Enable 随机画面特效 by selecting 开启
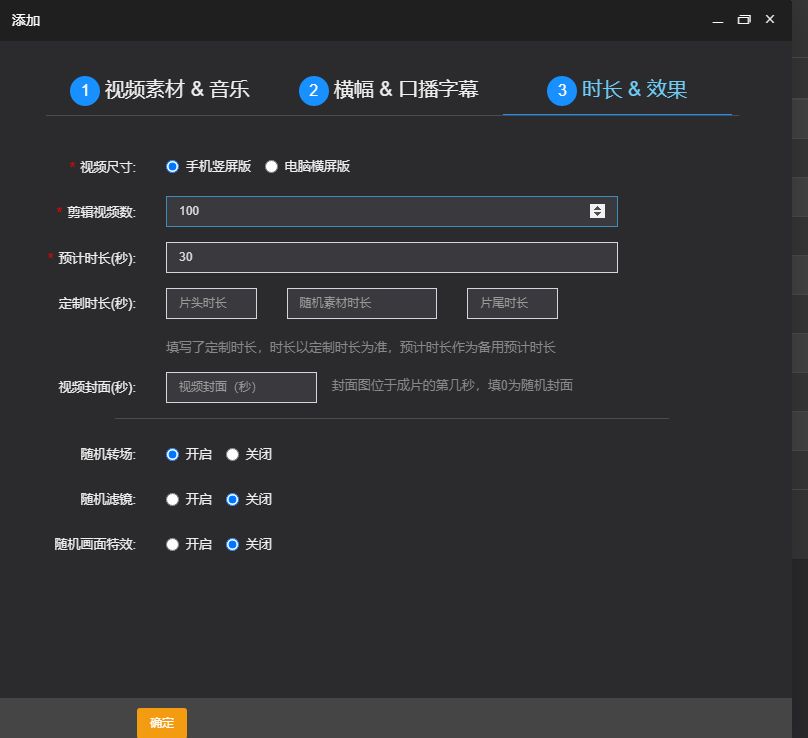The width and height of the screenshot is (808, 738). [x=171, y=544]
